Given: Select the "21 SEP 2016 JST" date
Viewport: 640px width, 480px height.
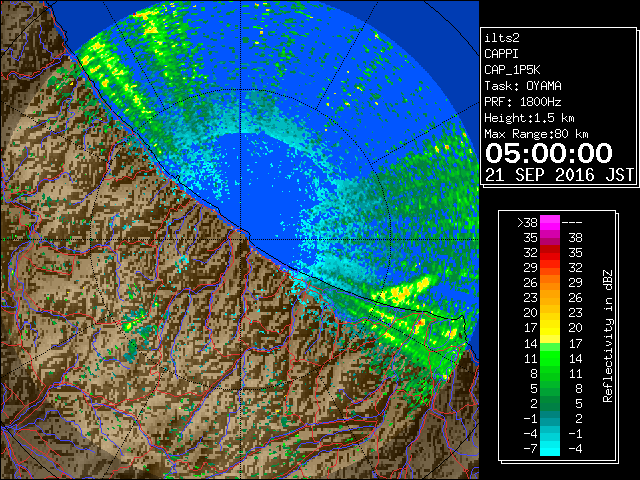Looking at the screenshot, I should (x=560, y=175).
